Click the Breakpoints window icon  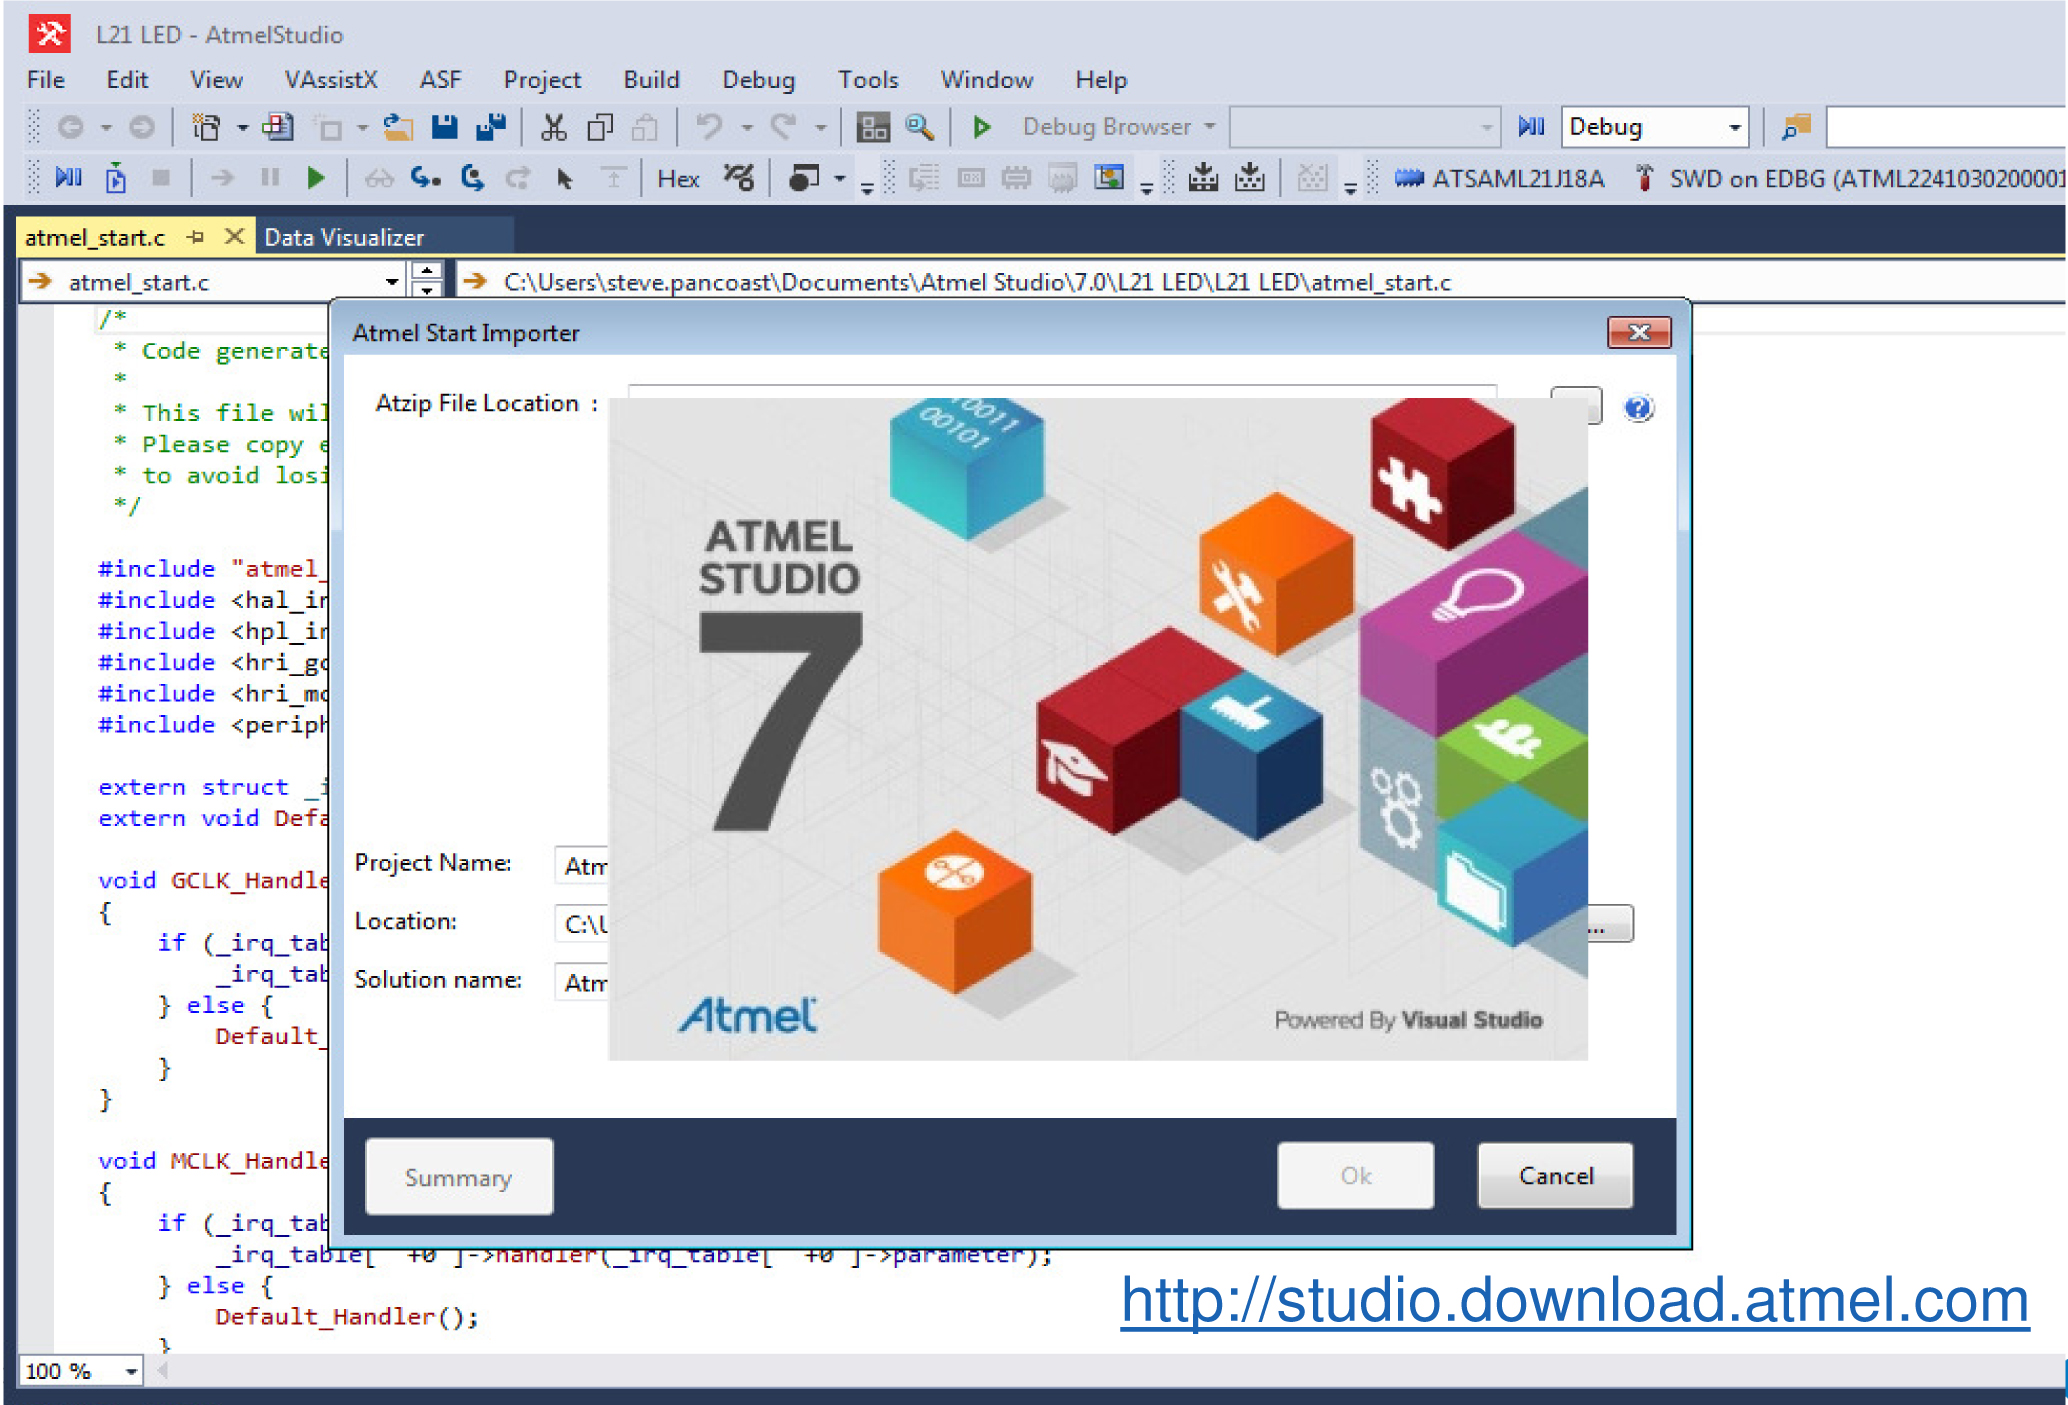tap(804, 178)
